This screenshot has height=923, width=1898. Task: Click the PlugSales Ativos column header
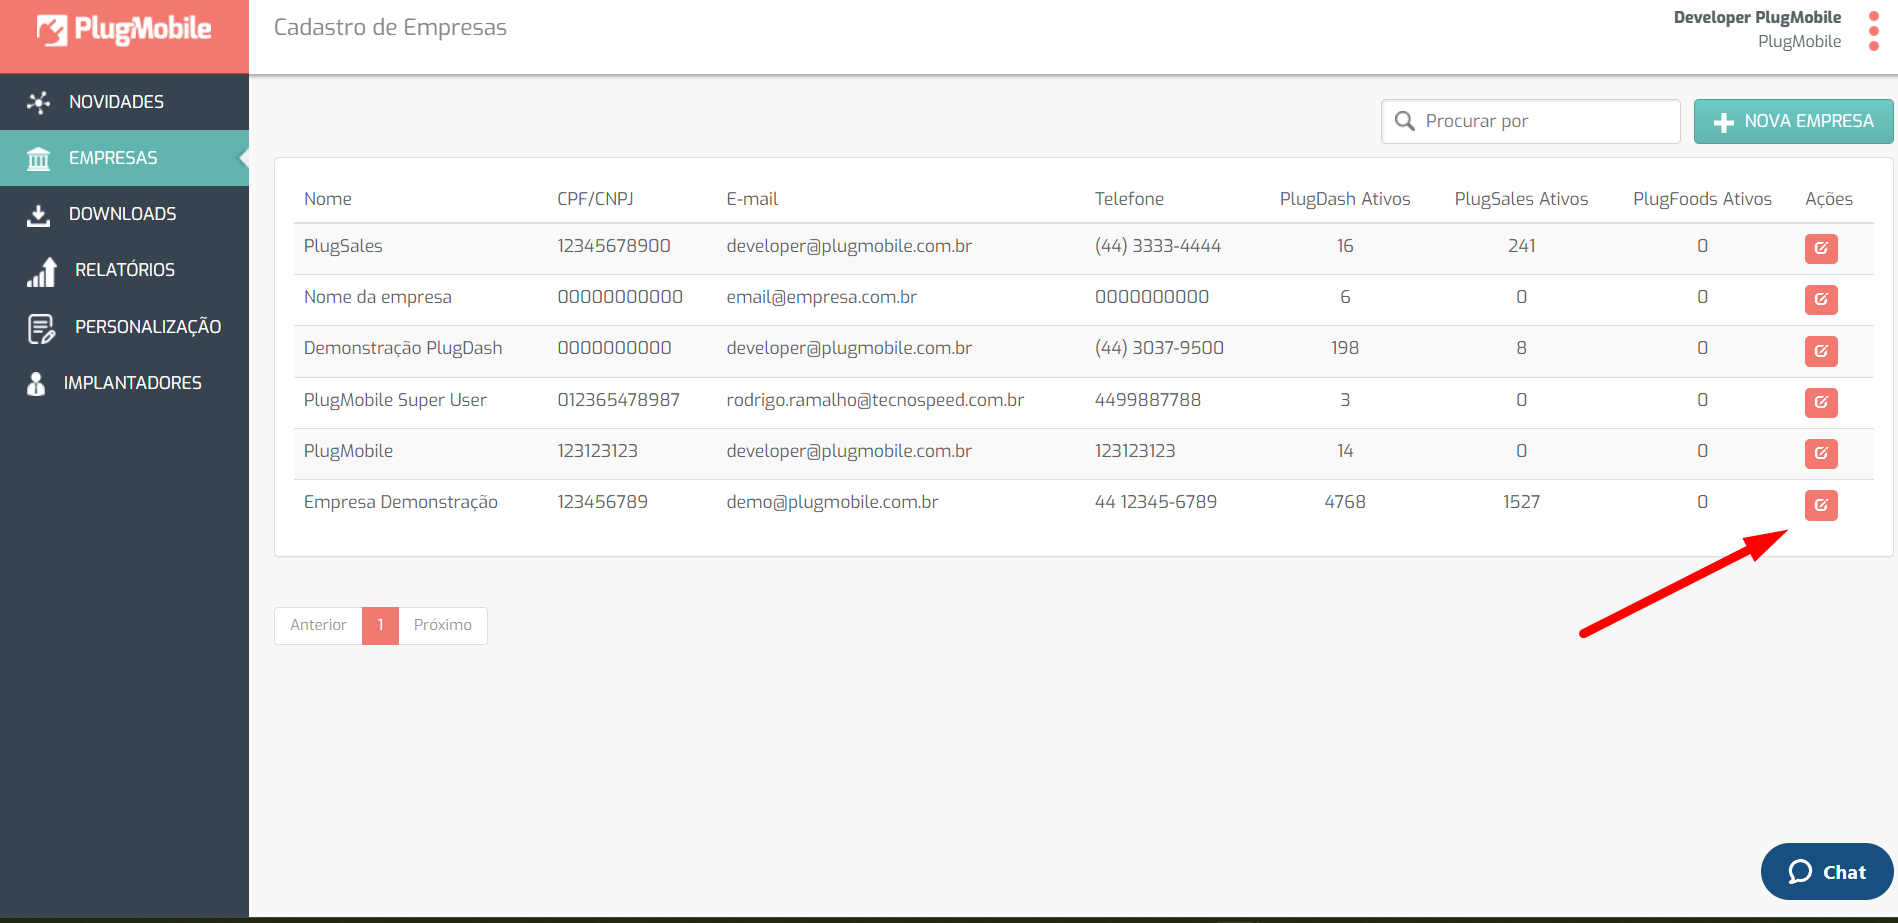pyautogui.click(x=1521, y=199)
